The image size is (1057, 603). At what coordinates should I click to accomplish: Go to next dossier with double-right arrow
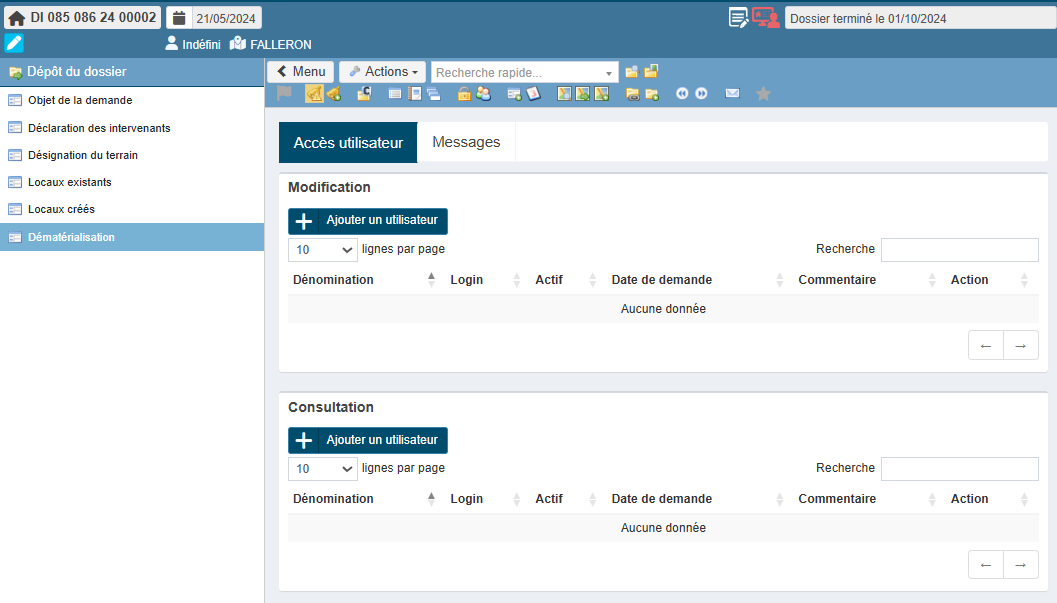701,93
